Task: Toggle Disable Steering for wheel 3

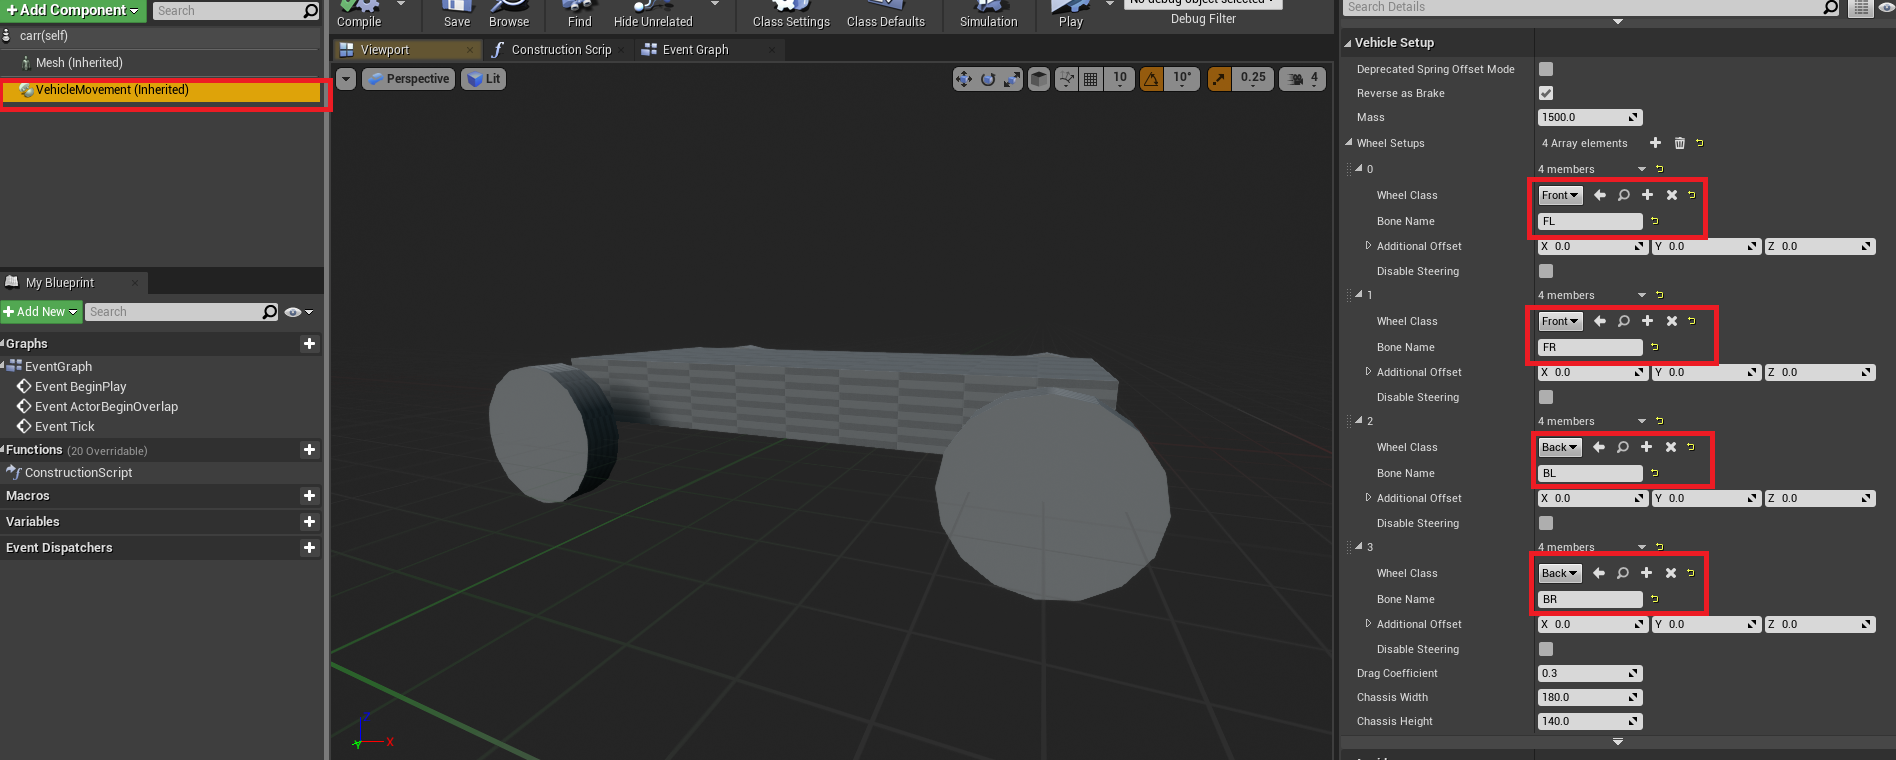Action: (1546, 649)
